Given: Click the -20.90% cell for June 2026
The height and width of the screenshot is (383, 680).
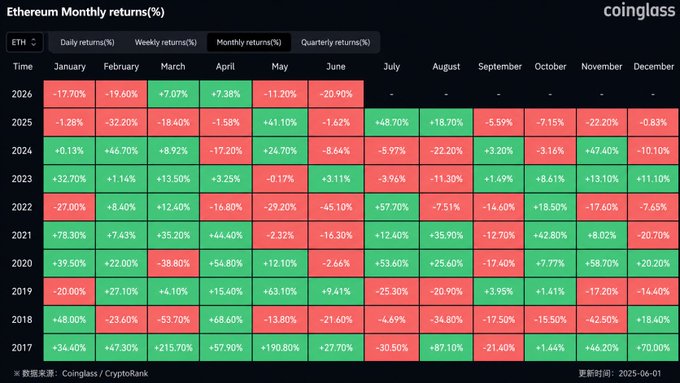Looking at the screenshot, I should pos(336,94).
